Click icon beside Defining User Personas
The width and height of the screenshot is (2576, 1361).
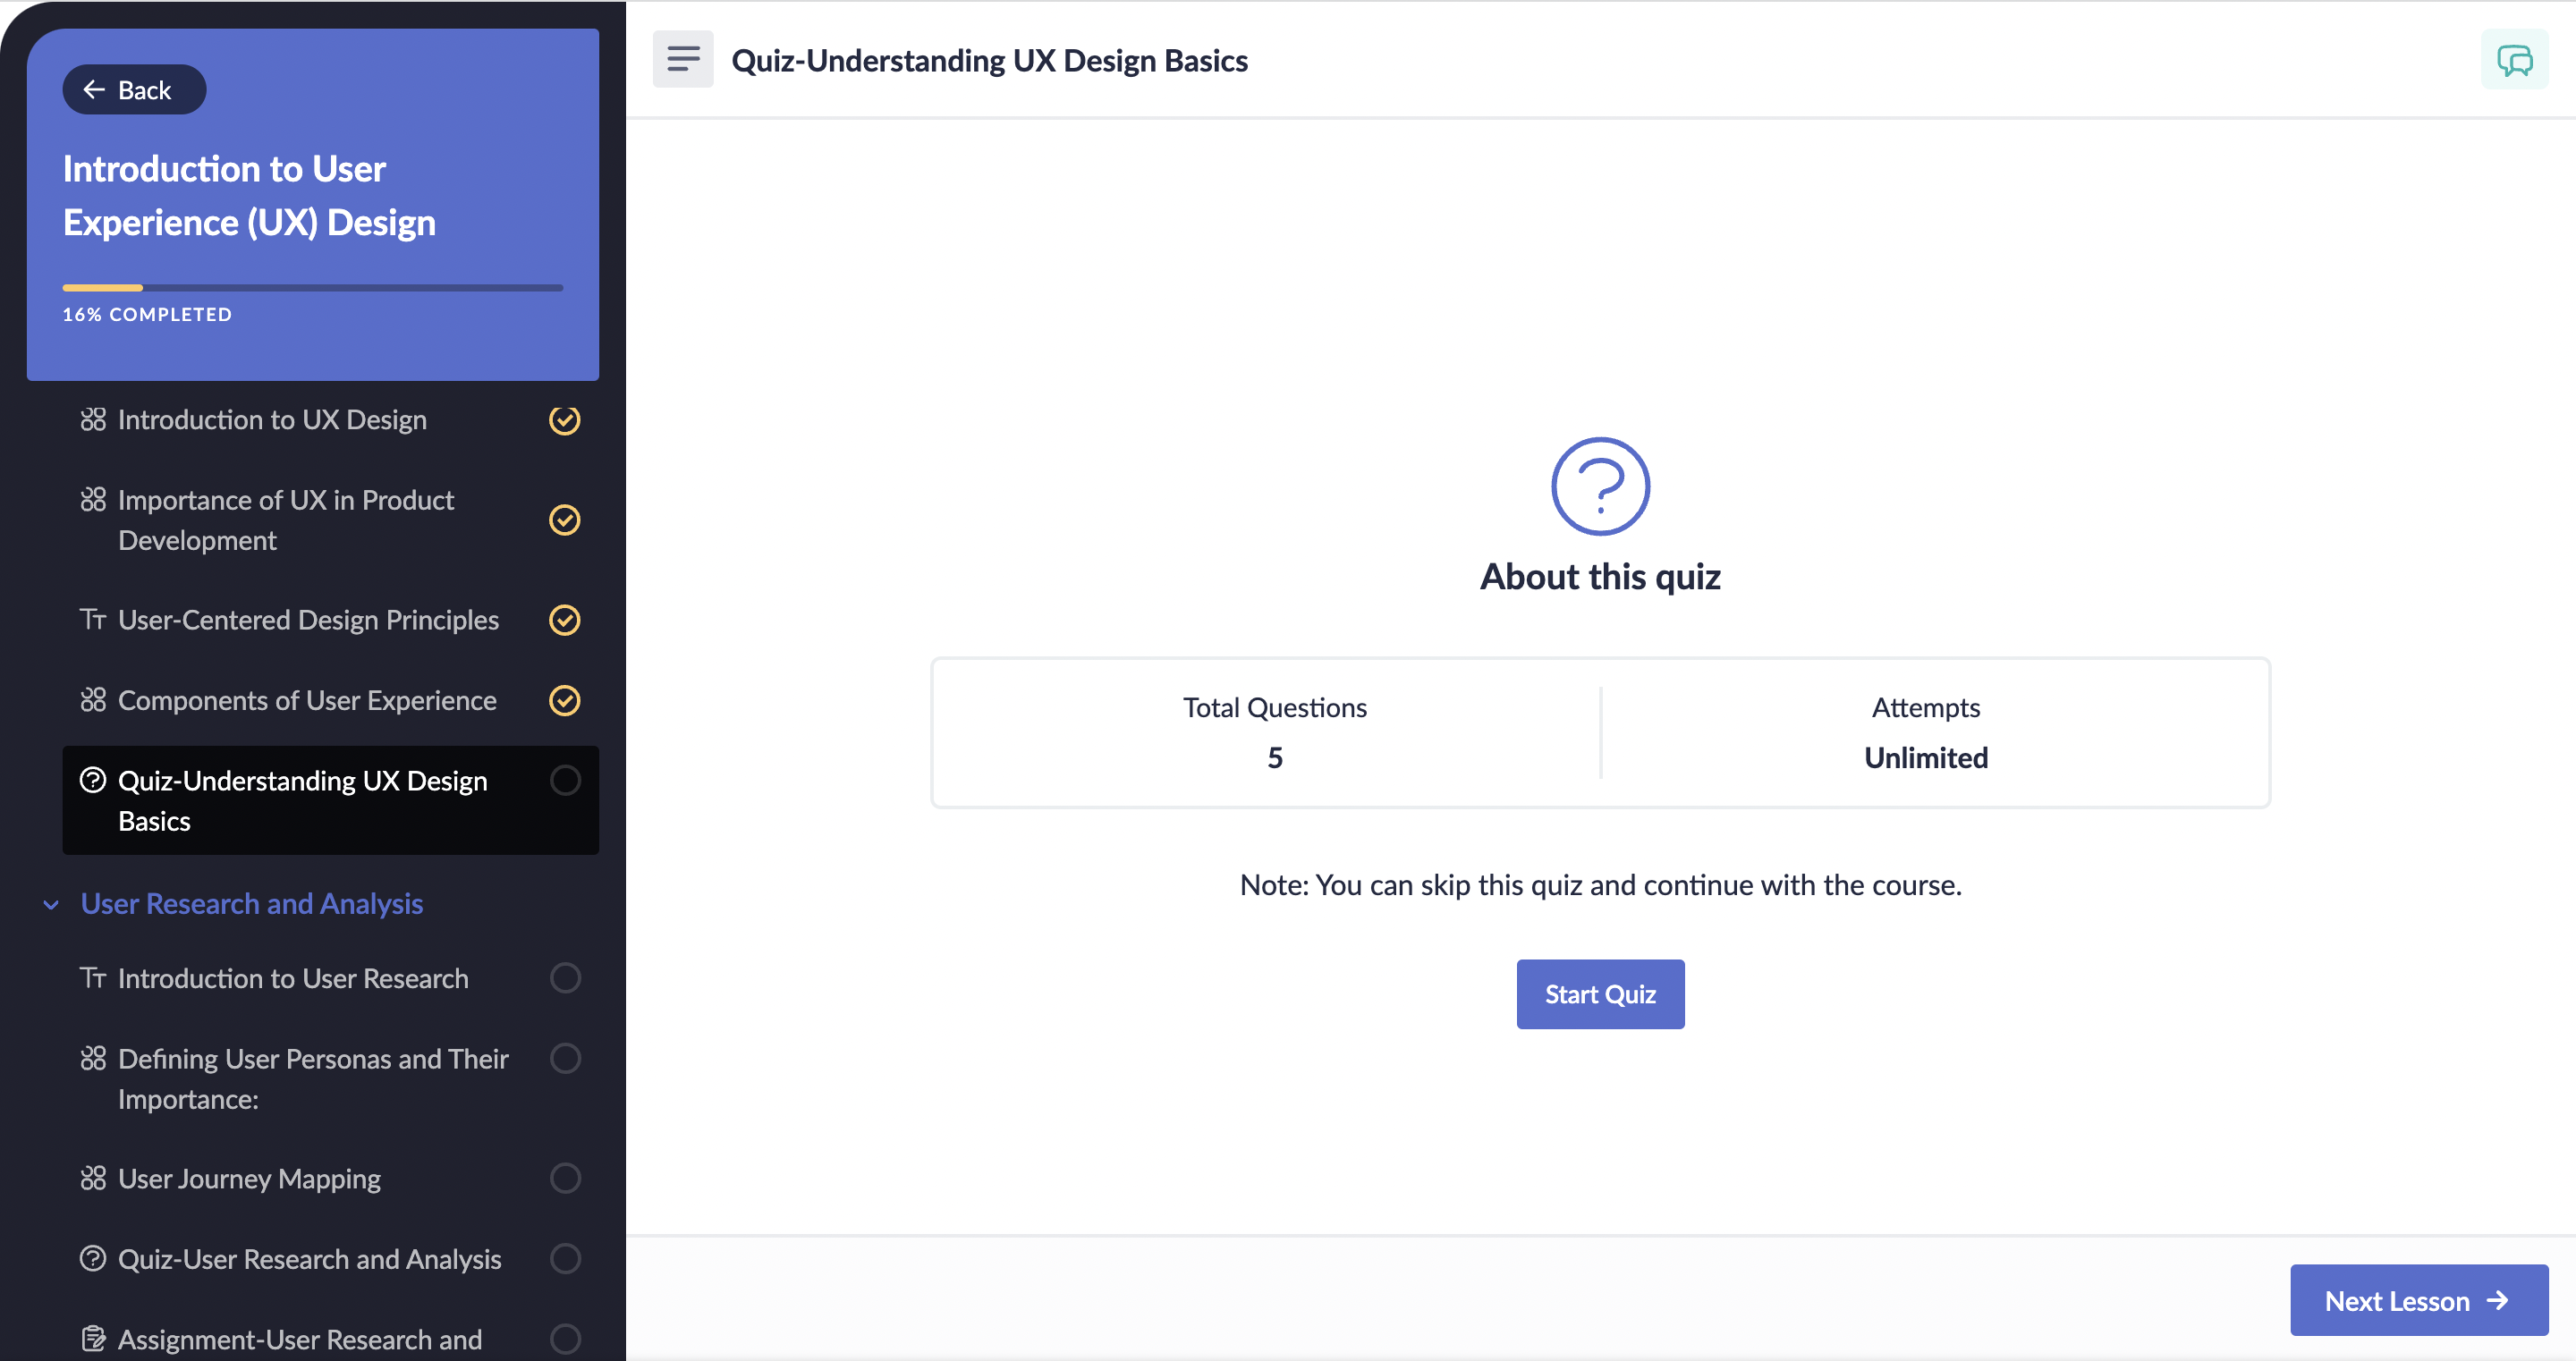93,1058
